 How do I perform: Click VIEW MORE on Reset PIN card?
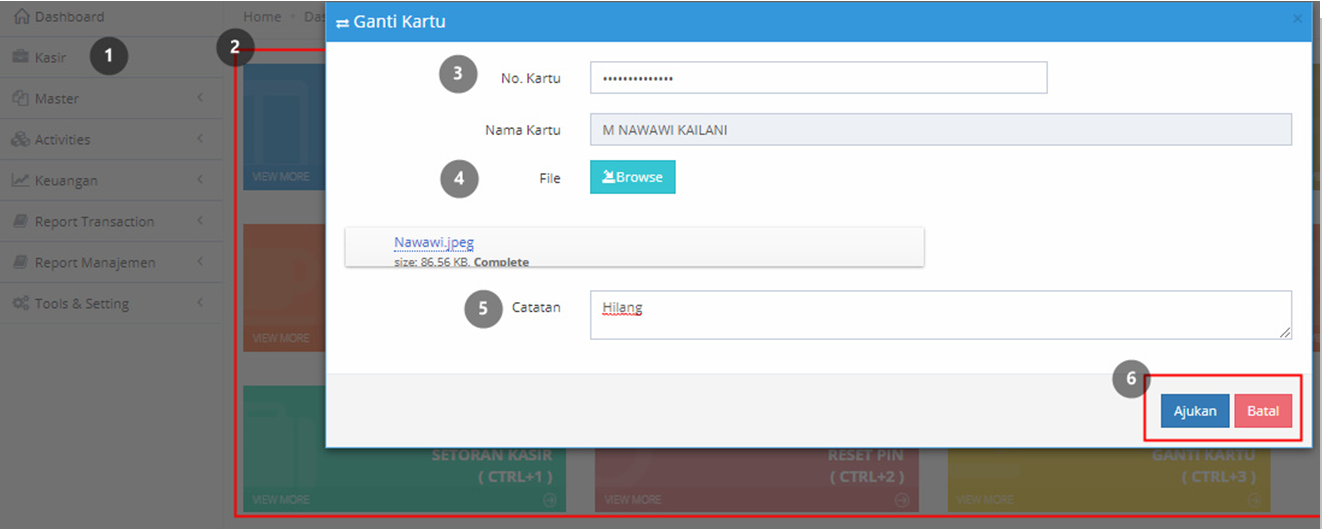click(x=633, y=499)
